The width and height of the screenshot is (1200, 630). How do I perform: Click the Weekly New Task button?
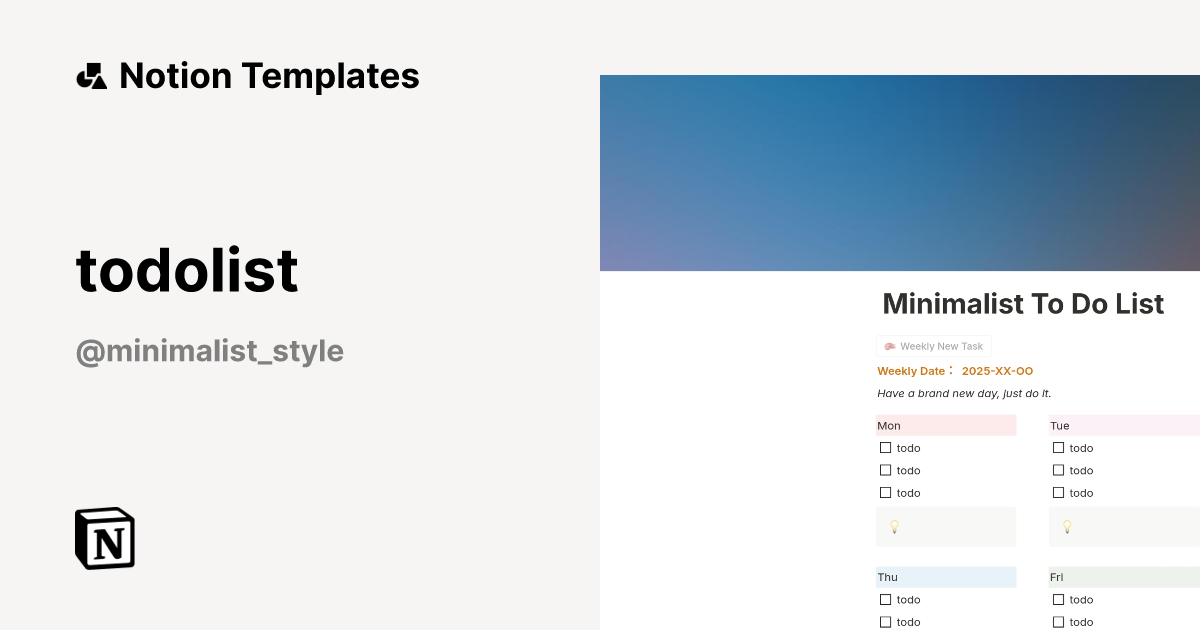click(x=933, y=345)
